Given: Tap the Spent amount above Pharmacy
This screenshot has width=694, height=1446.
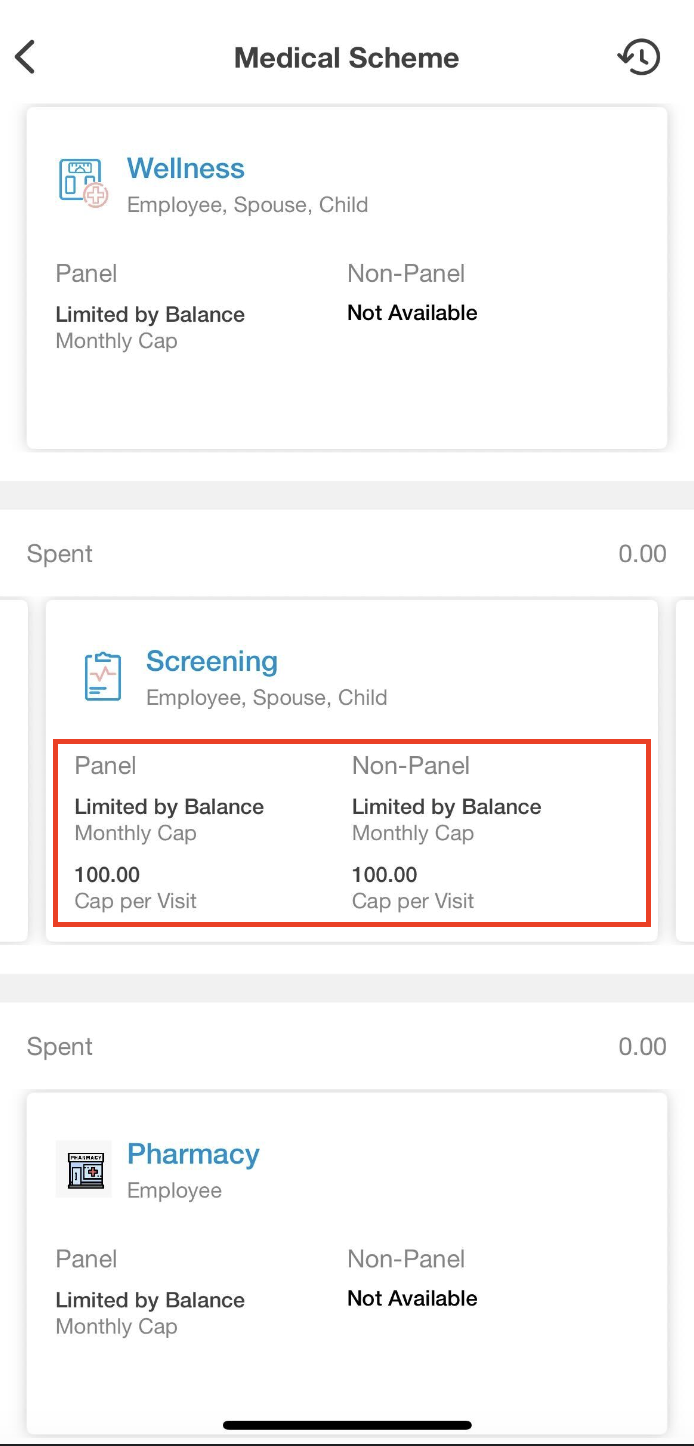Looking at the screenshot, I should coord(642,1047).
